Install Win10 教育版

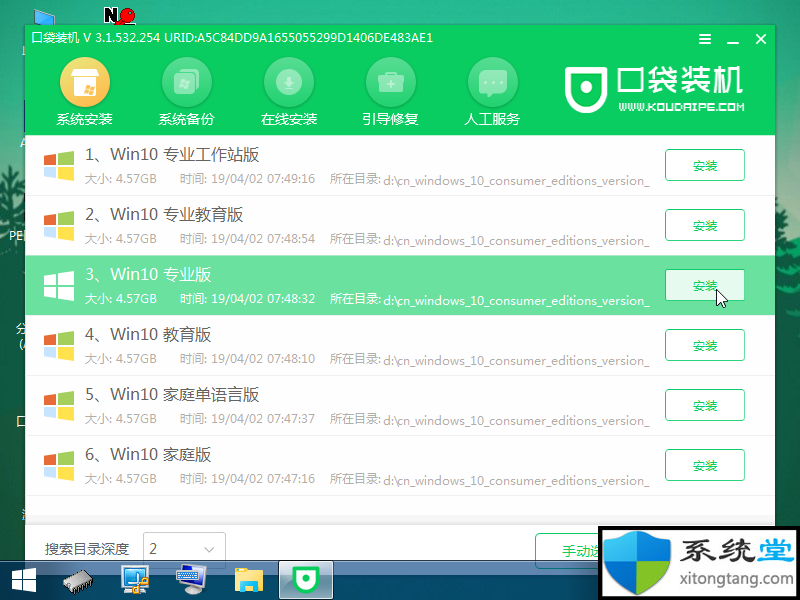coord(705,345)
